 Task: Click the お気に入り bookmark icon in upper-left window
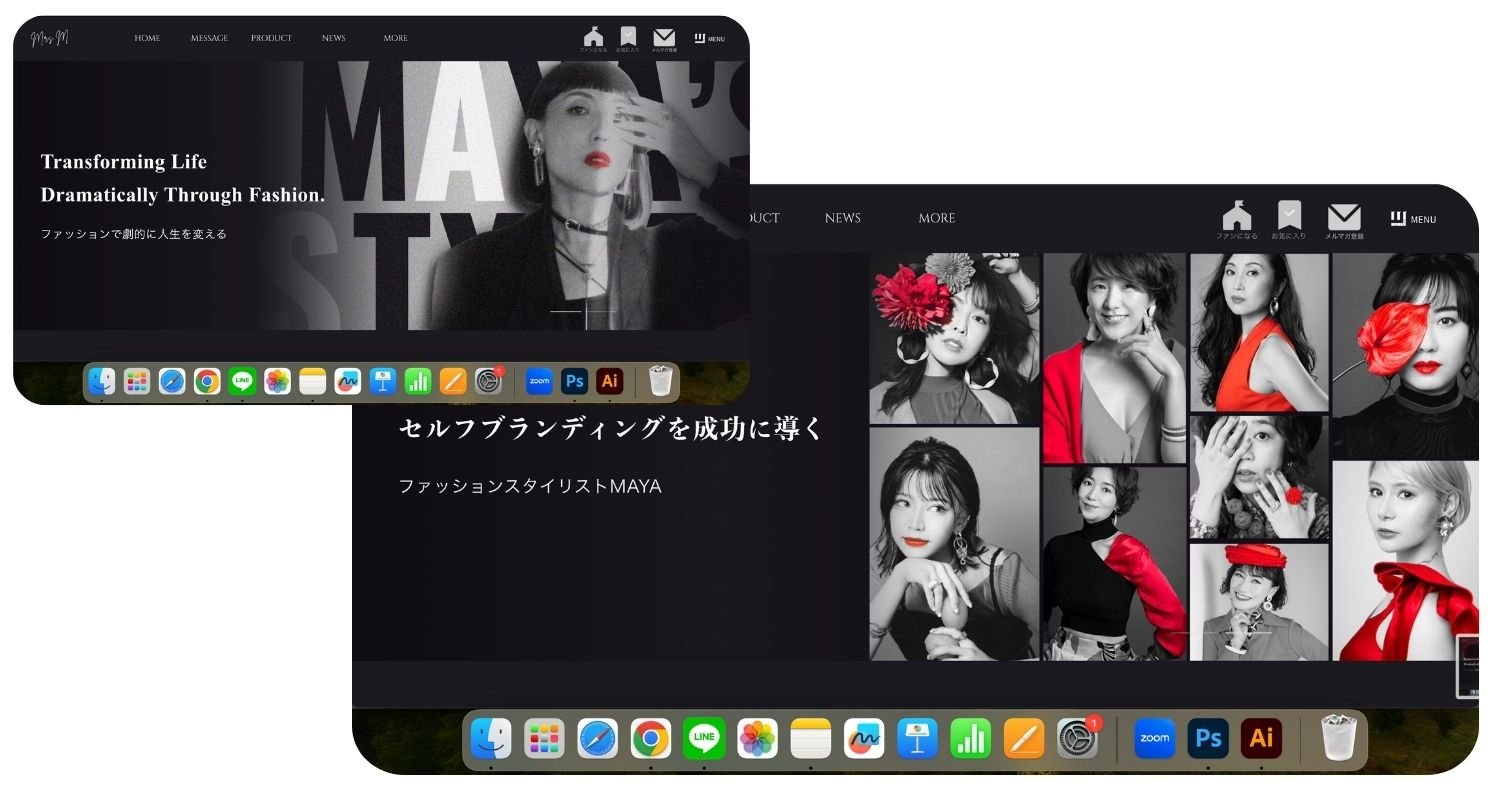(627, 37)
